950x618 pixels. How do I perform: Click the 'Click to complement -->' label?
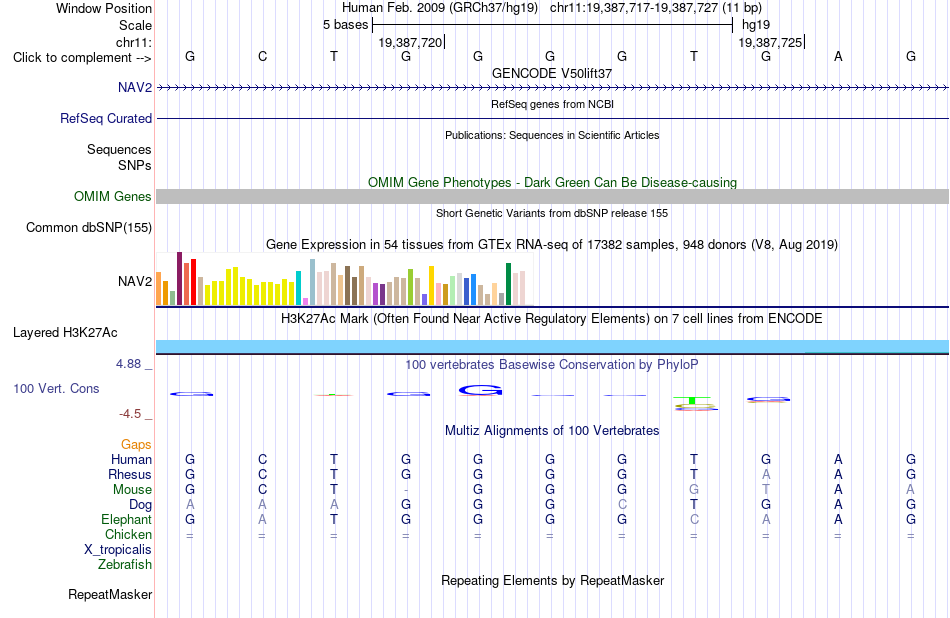pyautogui.click(x=82, y=58)
